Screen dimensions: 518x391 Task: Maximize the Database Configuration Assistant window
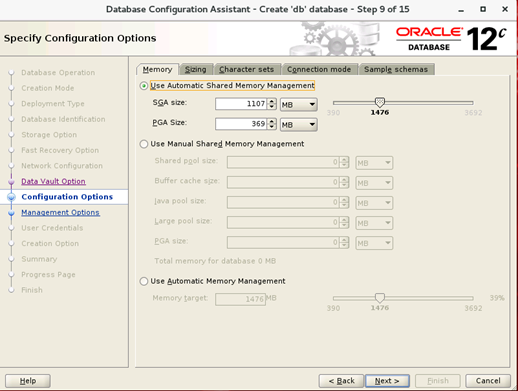(x=483, y=9)
